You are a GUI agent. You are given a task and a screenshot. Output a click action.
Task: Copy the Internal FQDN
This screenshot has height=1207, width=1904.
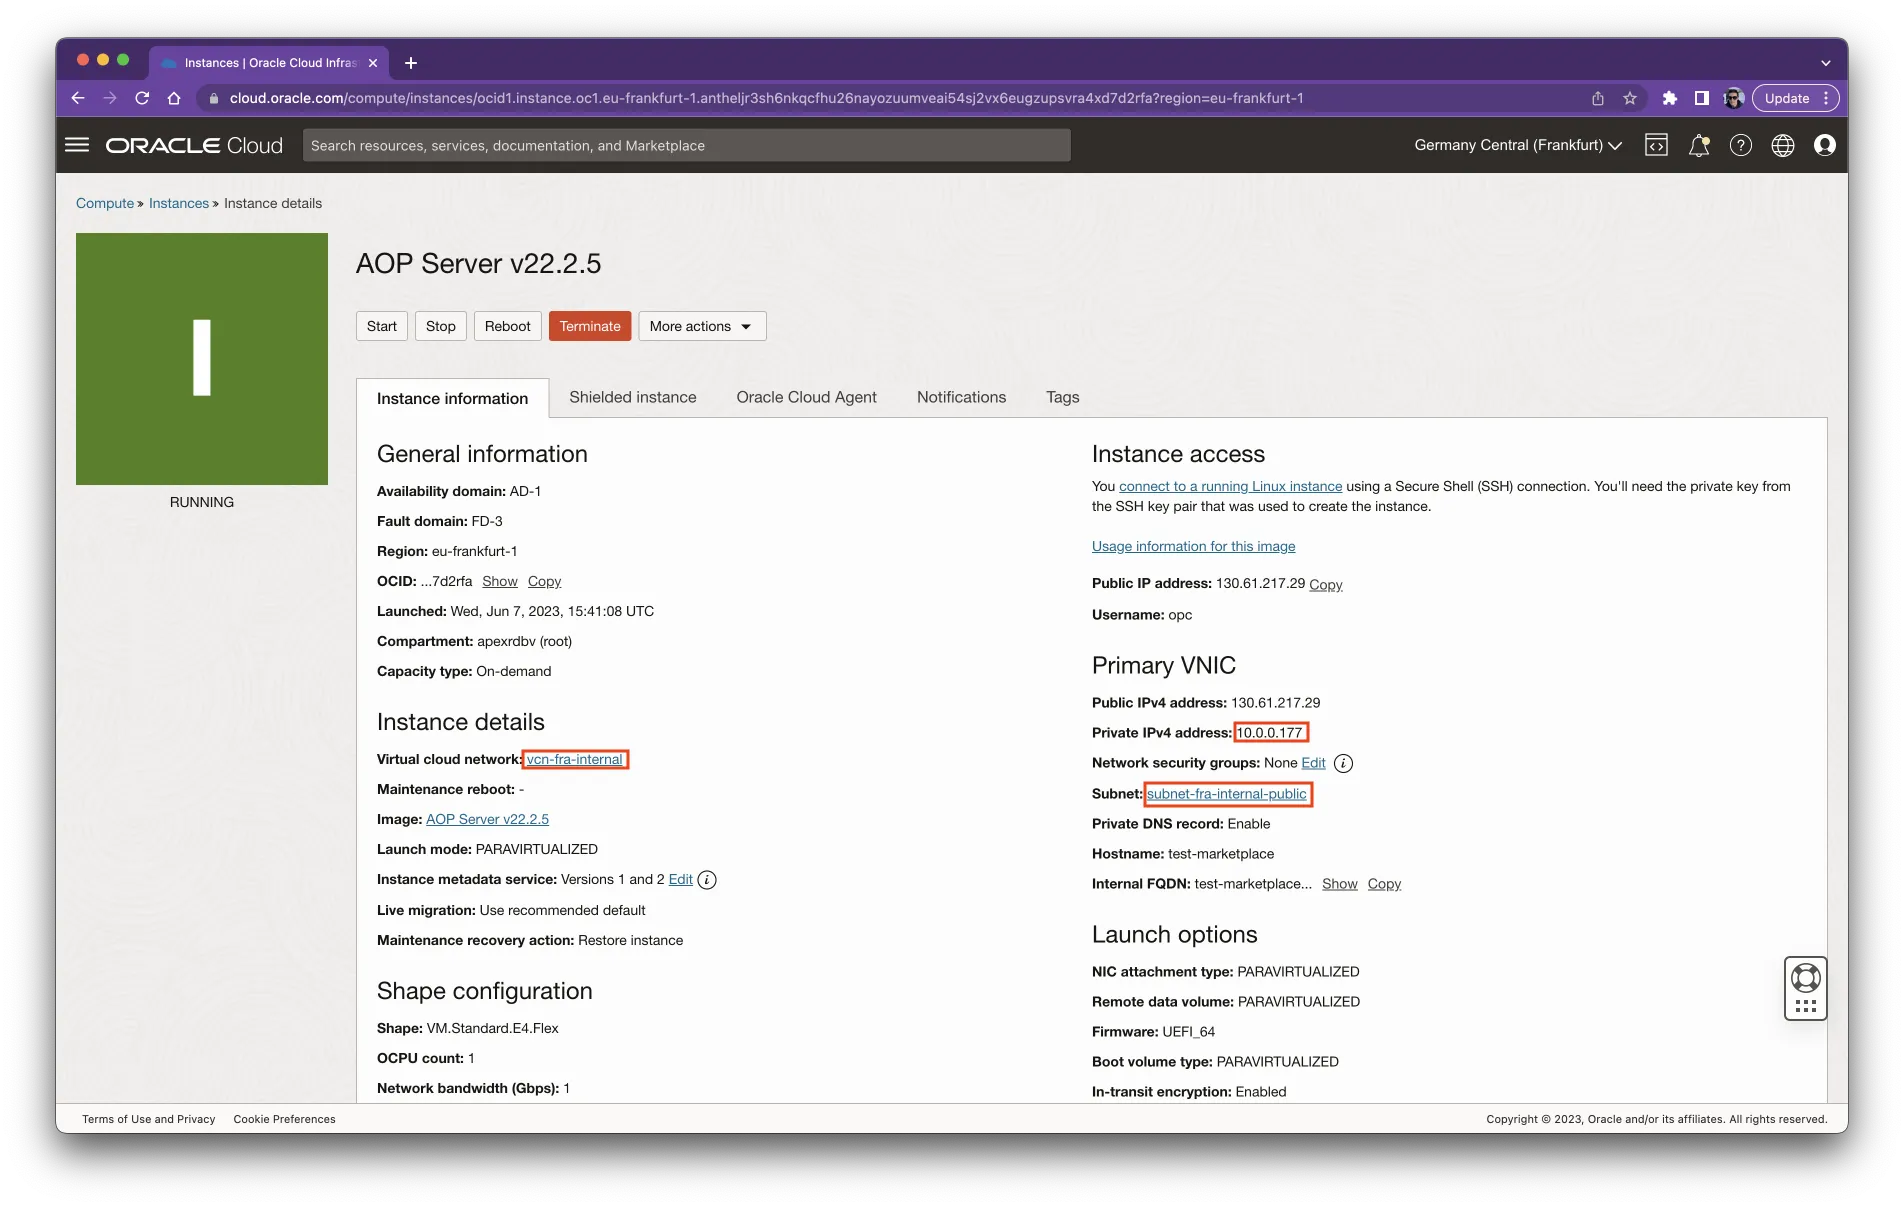(x=1385, y=884)
